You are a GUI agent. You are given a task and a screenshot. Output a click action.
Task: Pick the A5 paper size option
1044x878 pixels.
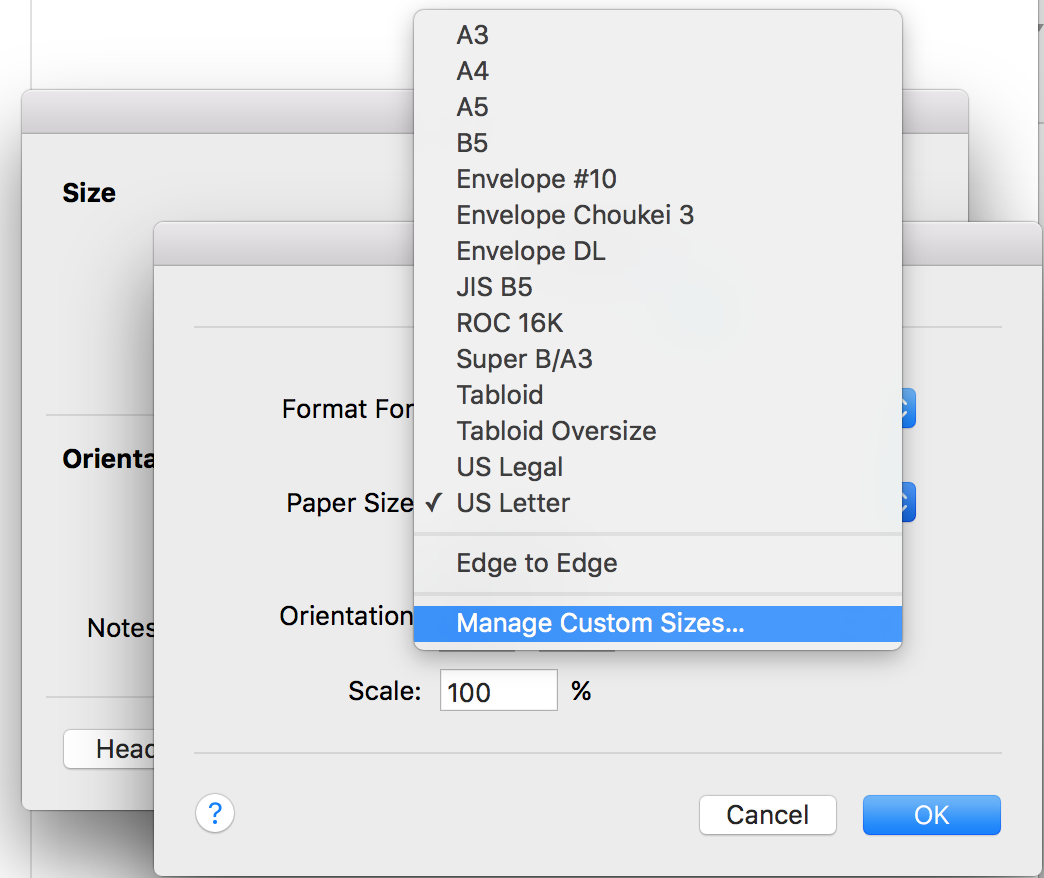tap(473, 107)
